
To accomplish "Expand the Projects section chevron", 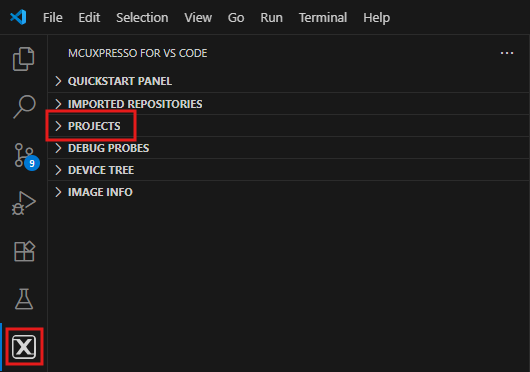I will [58, 126].
